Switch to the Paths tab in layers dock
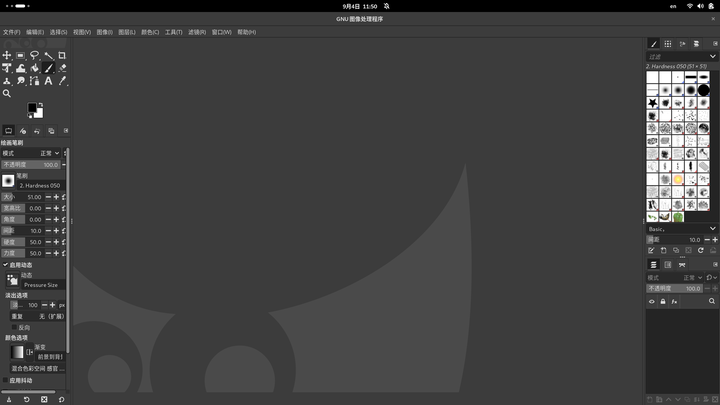The height and width of the screenshot is (405, 720). pos(682,264)
